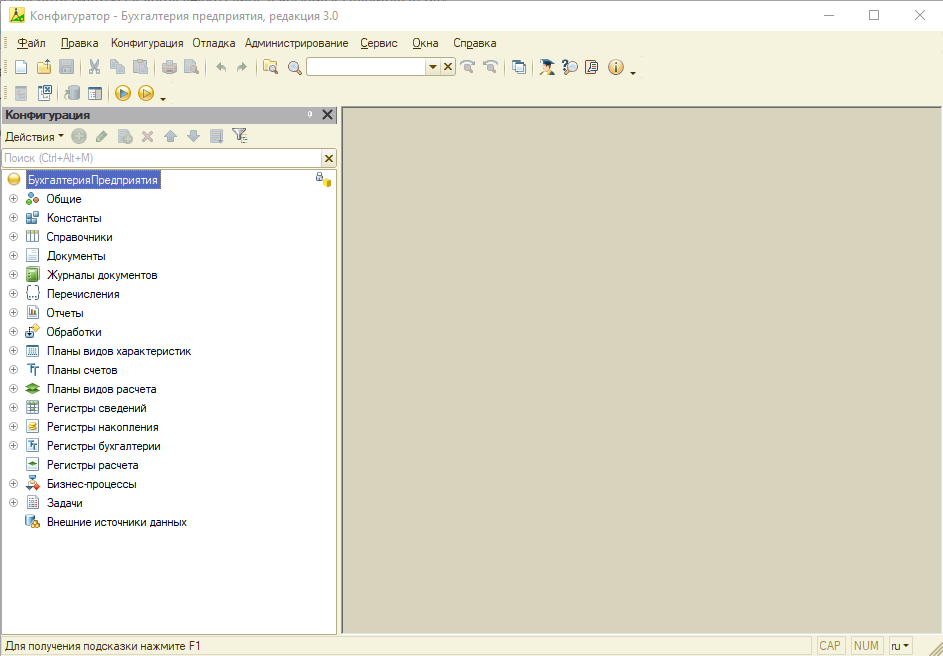943x656 pixels.
Task: Click the Move up arrow icon
Action: point(171,136)
